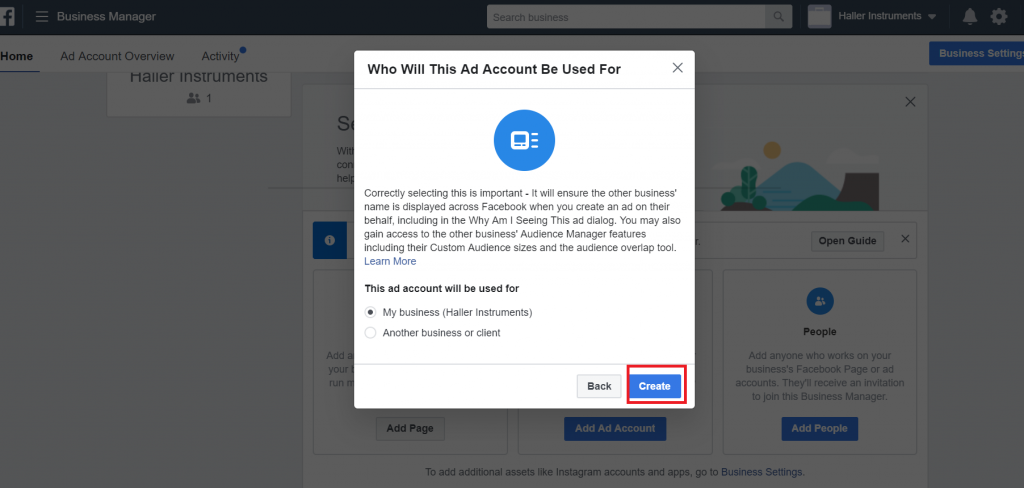Close the ad account dialog
Image resolution: width=1024 pixels, height=488 pixels.
[677, 68]
